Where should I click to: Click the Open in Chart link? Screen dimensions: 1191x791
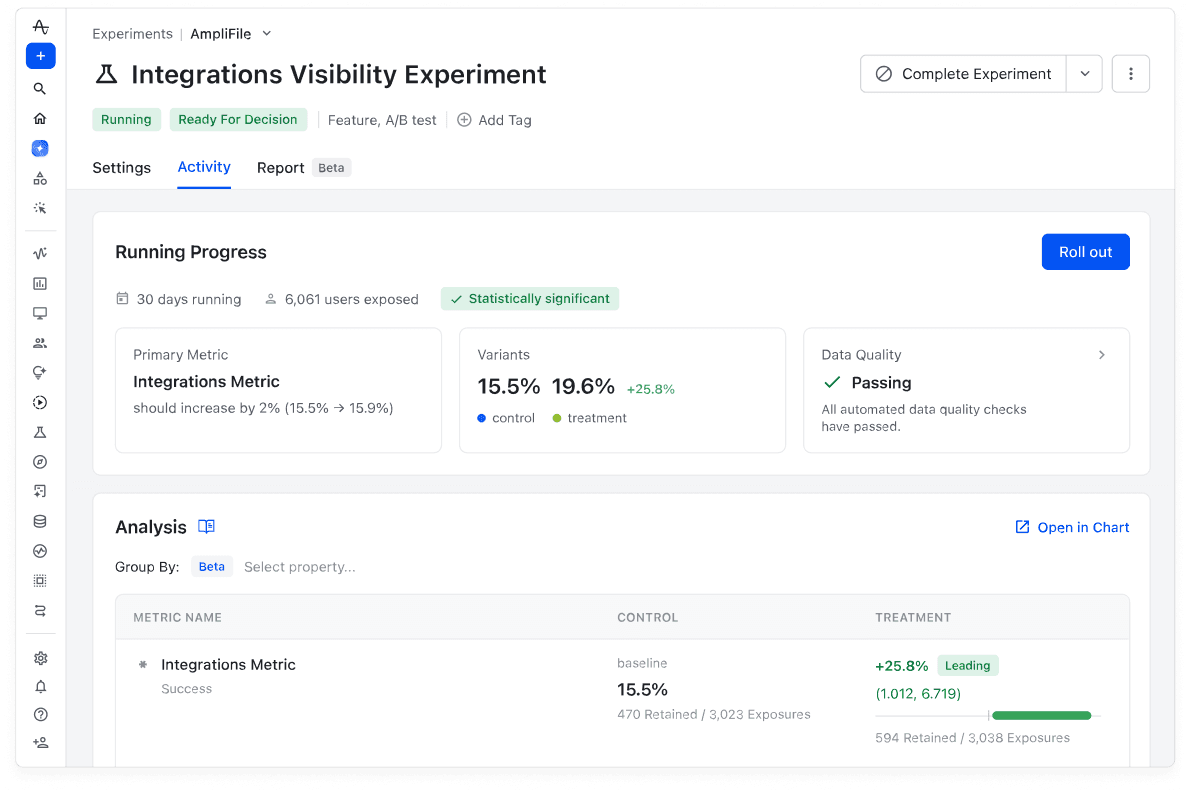[1072, 527]
